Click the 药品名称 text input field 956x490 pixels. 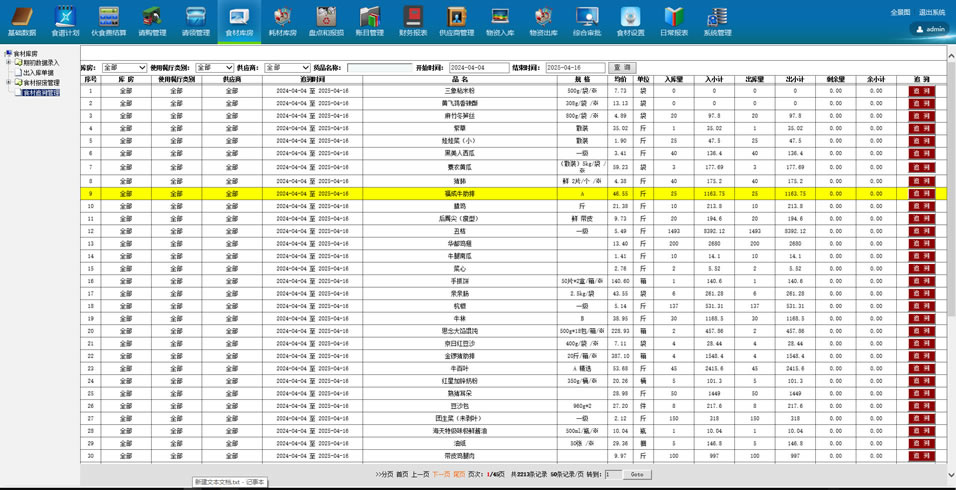tap(378, 68)
